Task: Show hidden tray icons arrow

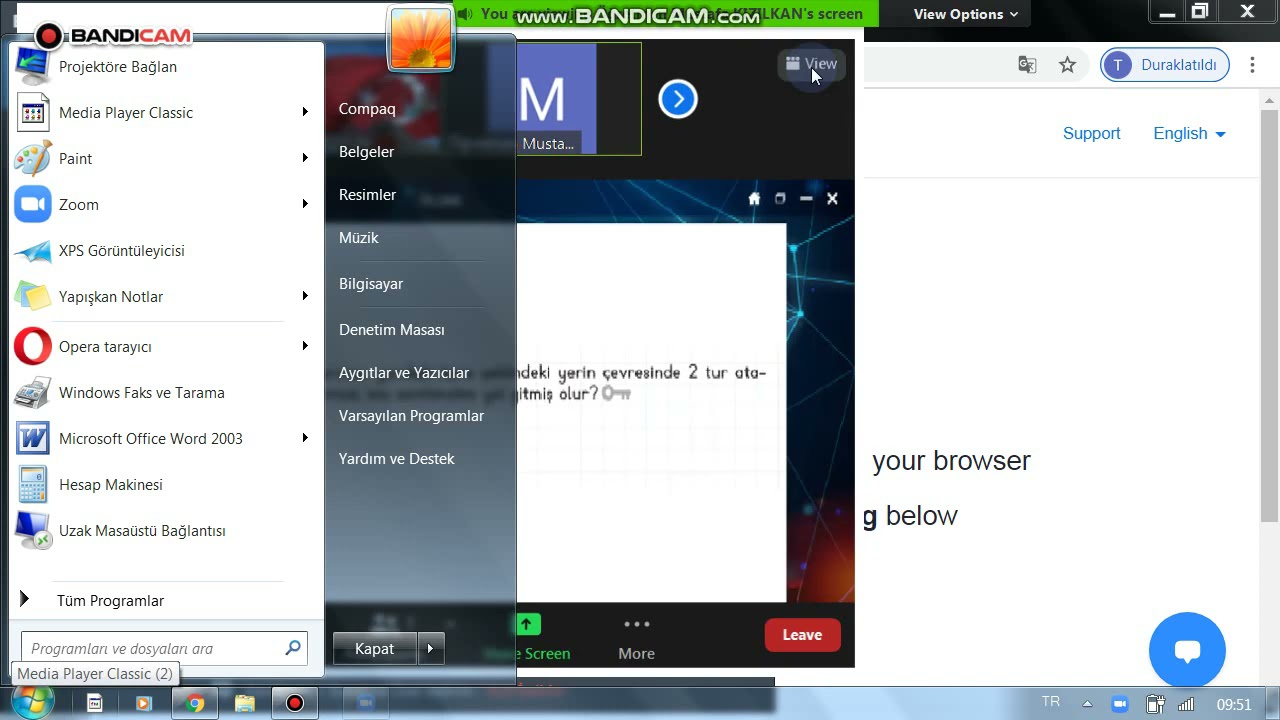Action: tap(1087, 704)
